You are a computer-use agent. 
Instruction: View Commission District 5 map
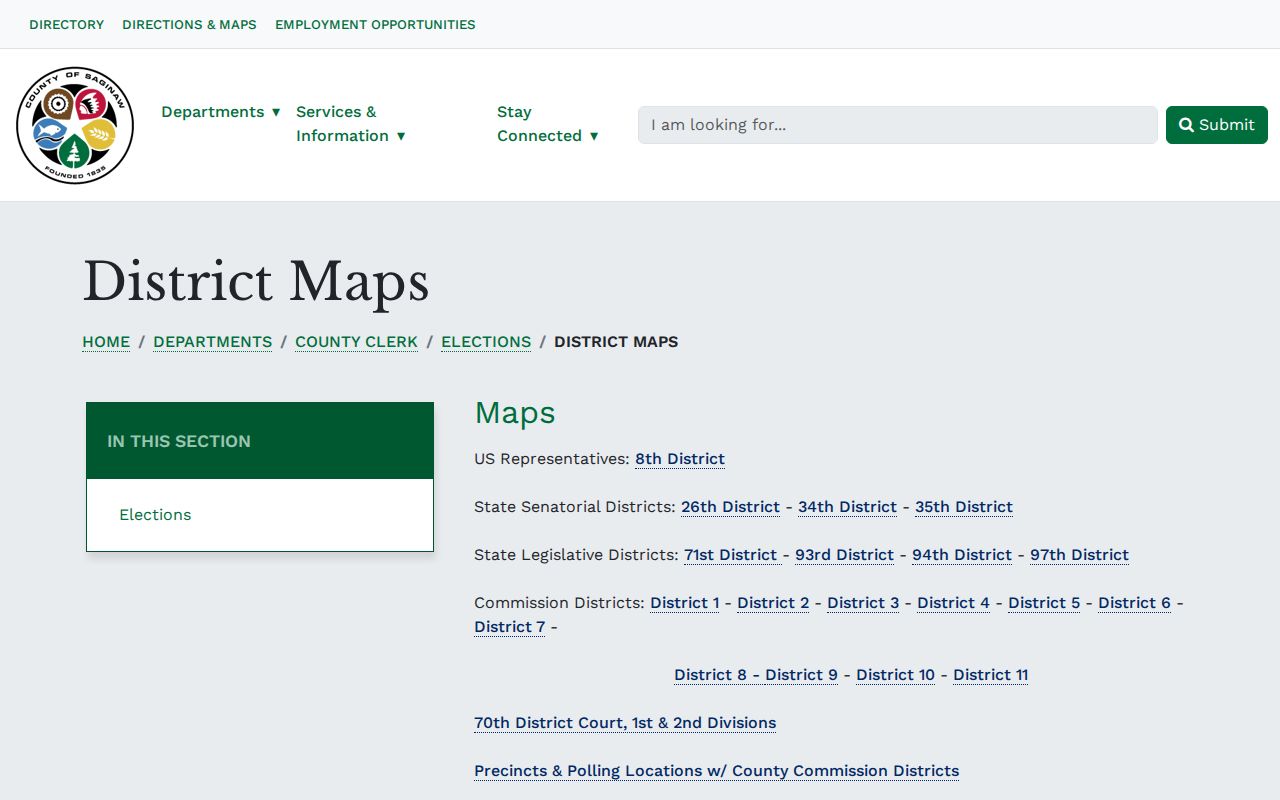pos(1044,603)
